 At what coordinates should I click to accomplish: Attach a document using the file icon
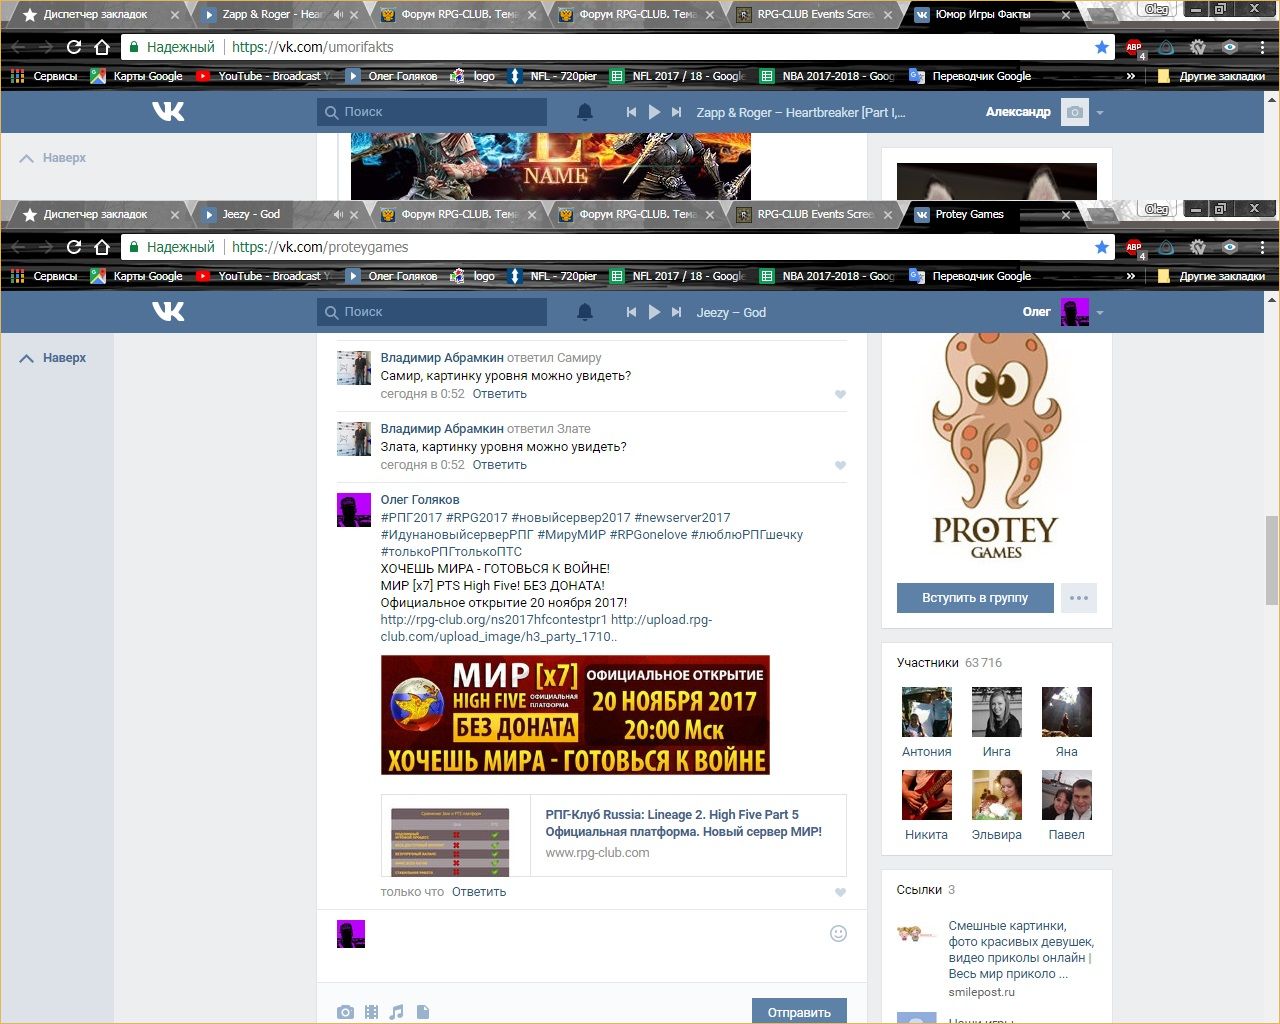pyautogui.click(x=422, y=1012)
